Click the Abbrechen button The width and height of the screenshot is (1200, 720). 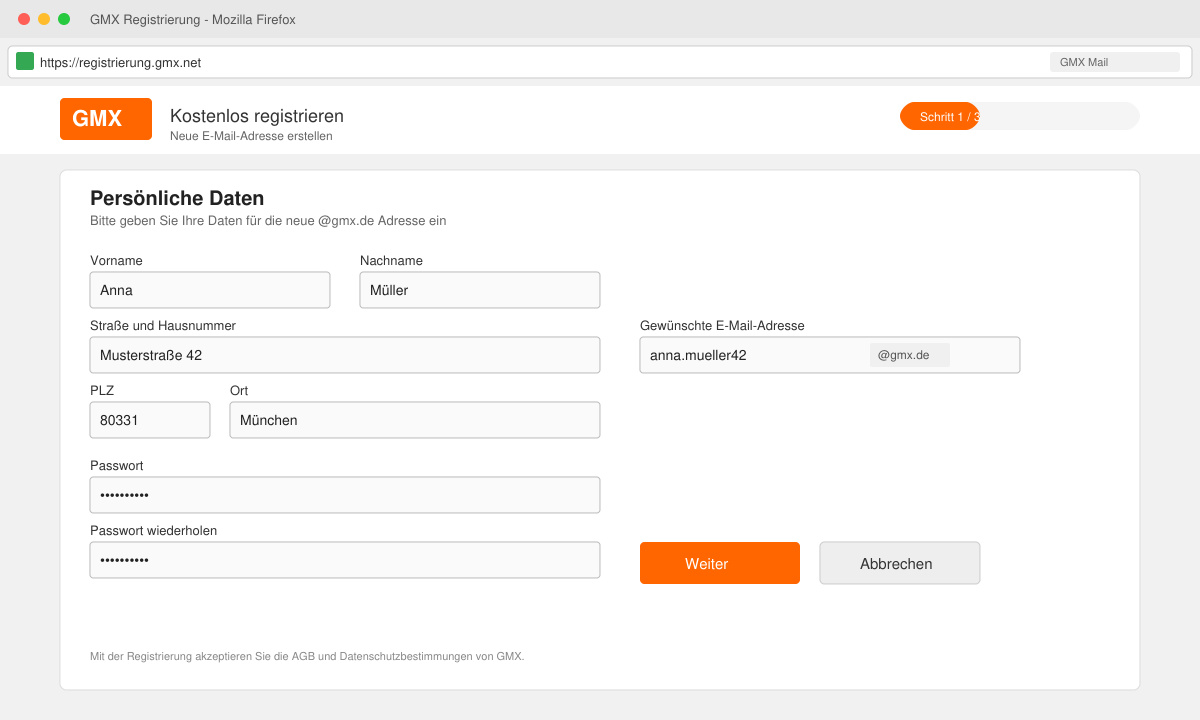click(900, 563)
